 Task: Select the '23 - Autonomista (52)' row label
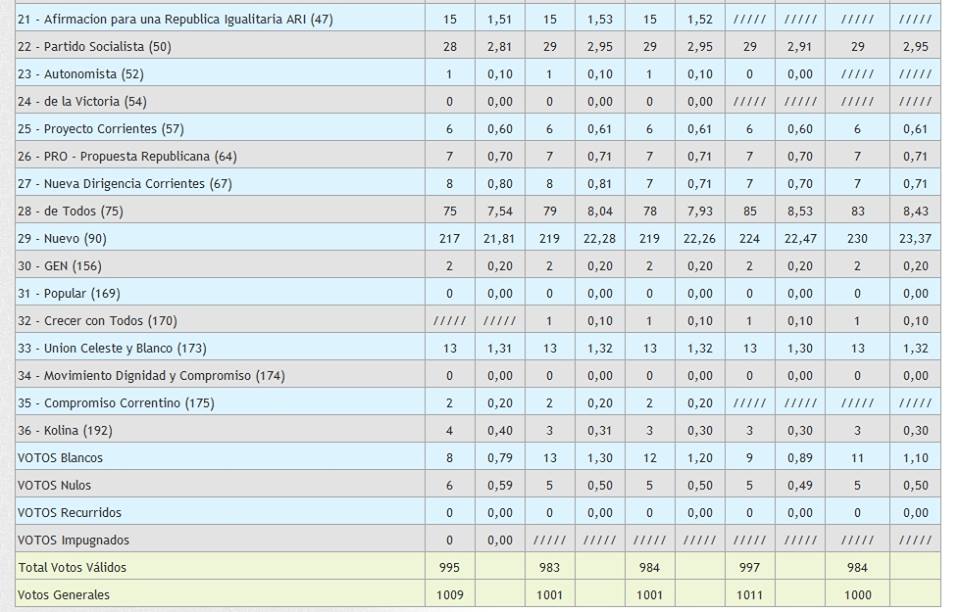pyautogui.click(x=80, y=74)
